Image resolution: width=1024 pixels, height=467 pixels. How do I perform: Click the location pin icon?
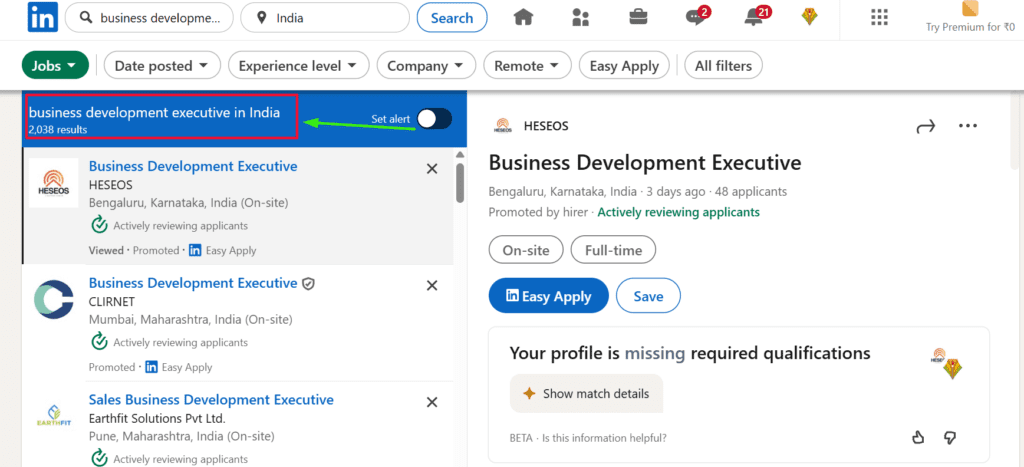(262, 18)
